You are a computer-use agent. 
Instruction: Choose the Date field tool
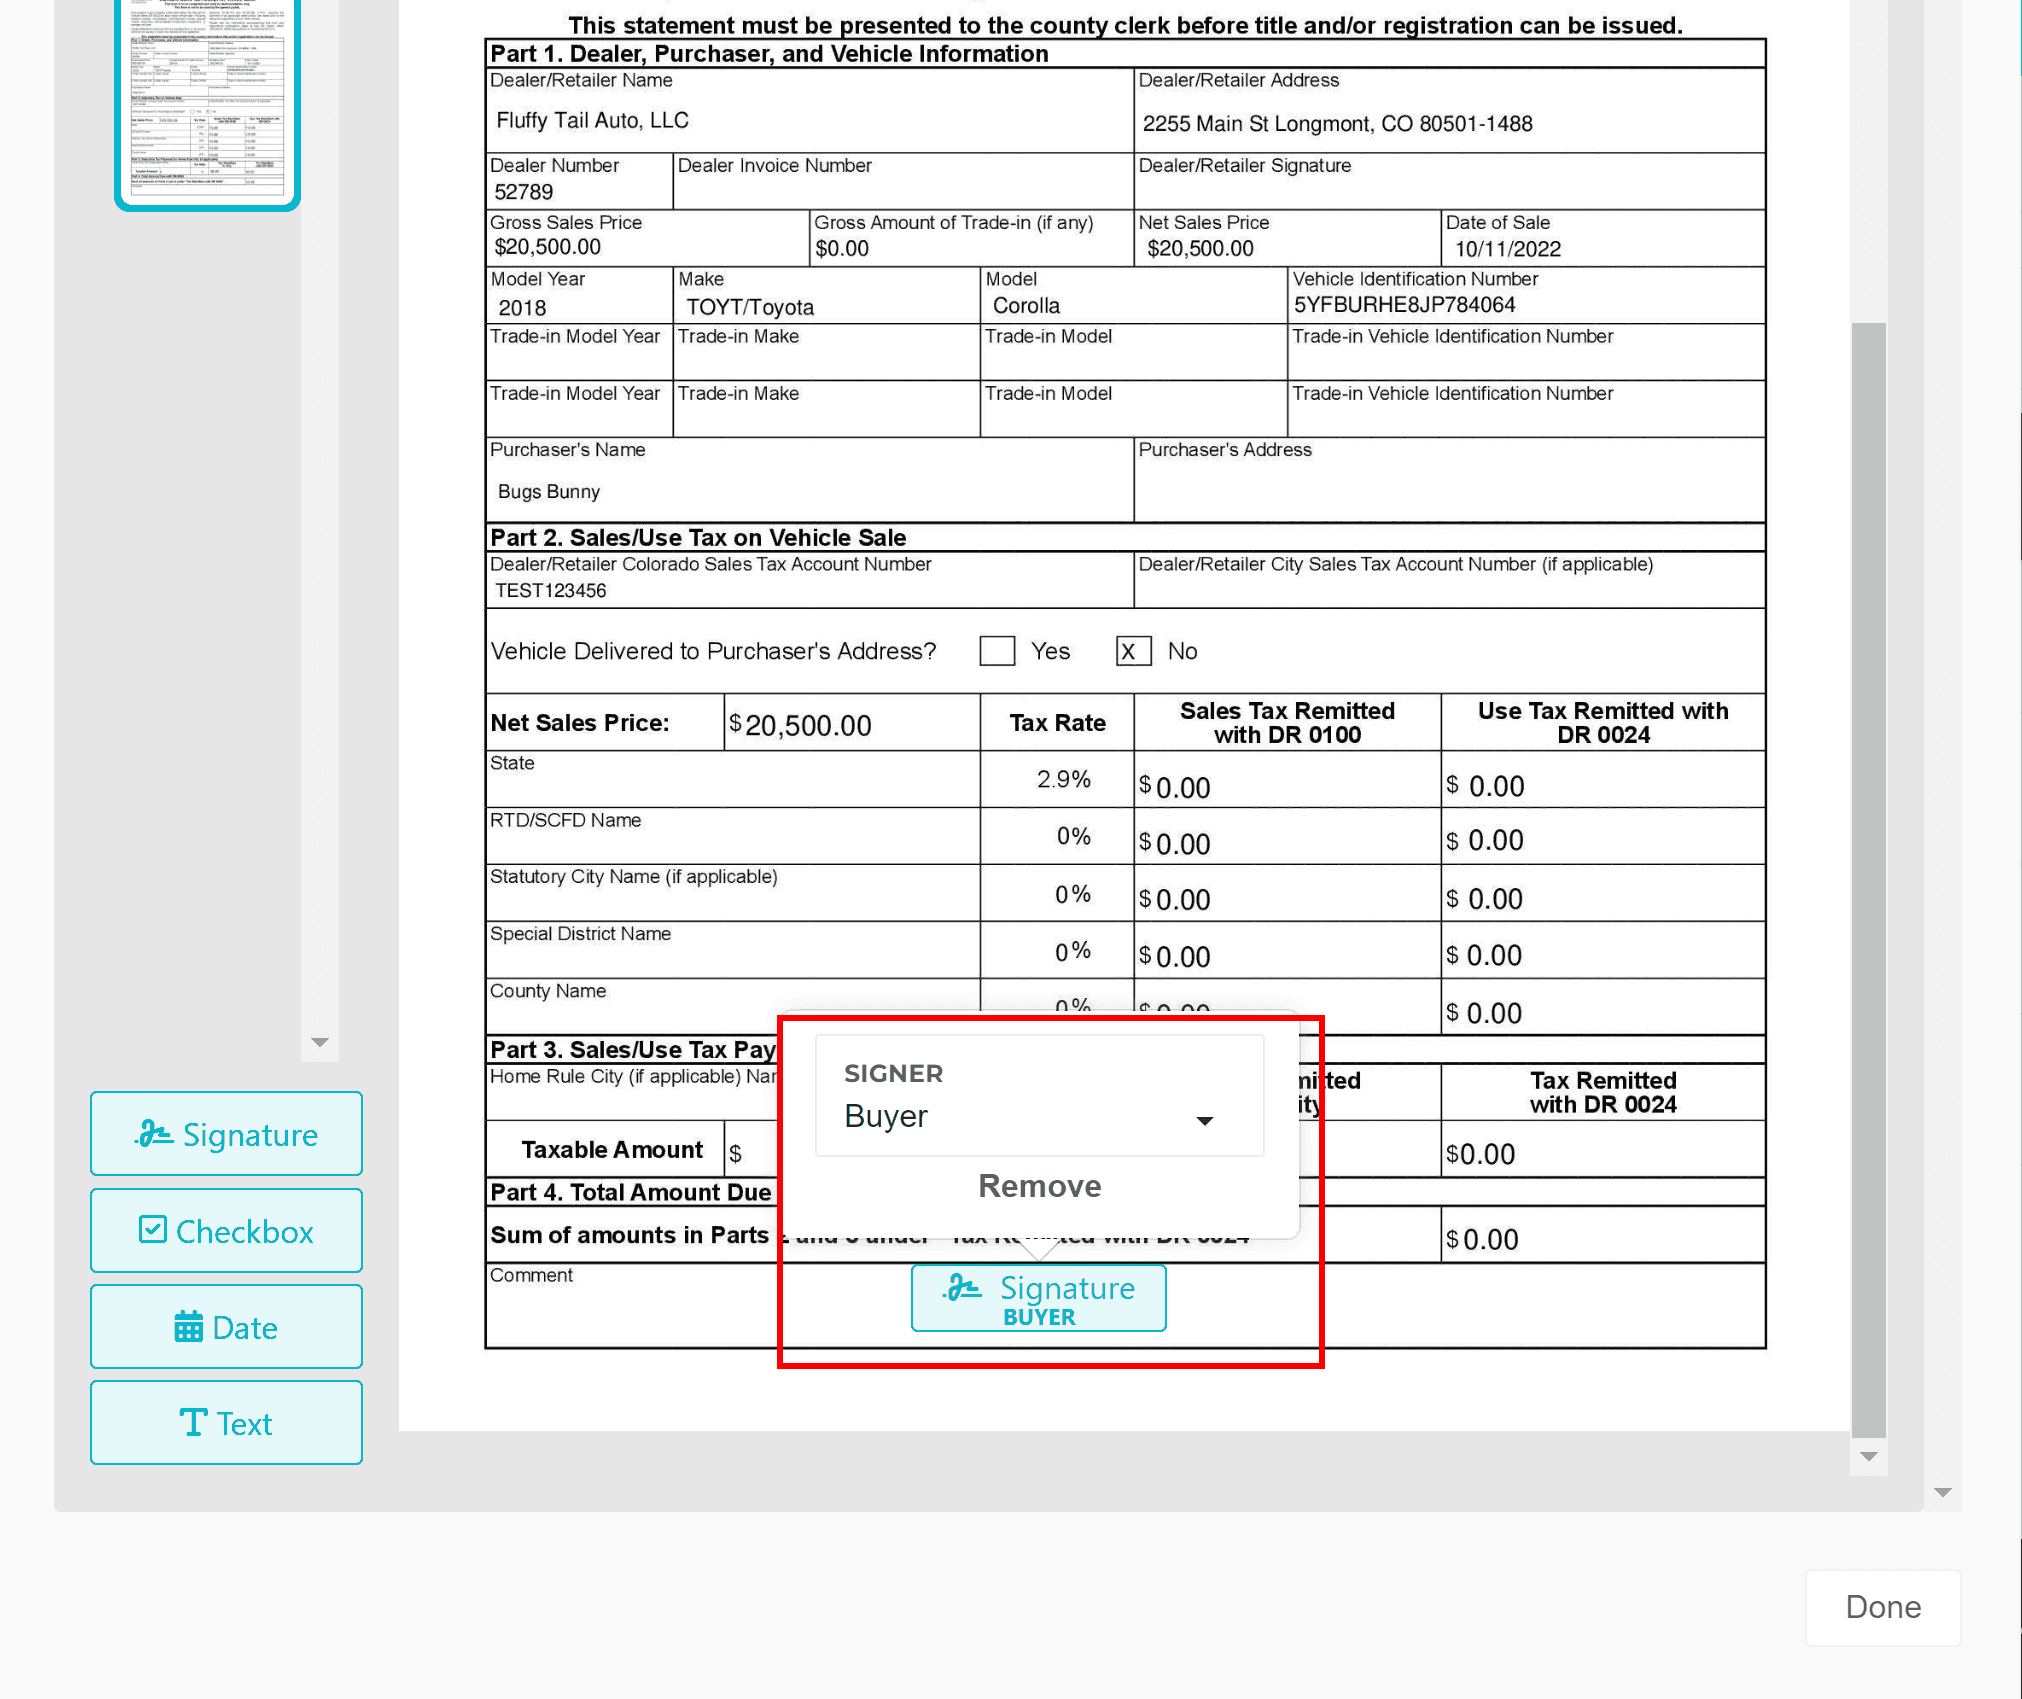tap(226, 1327)
